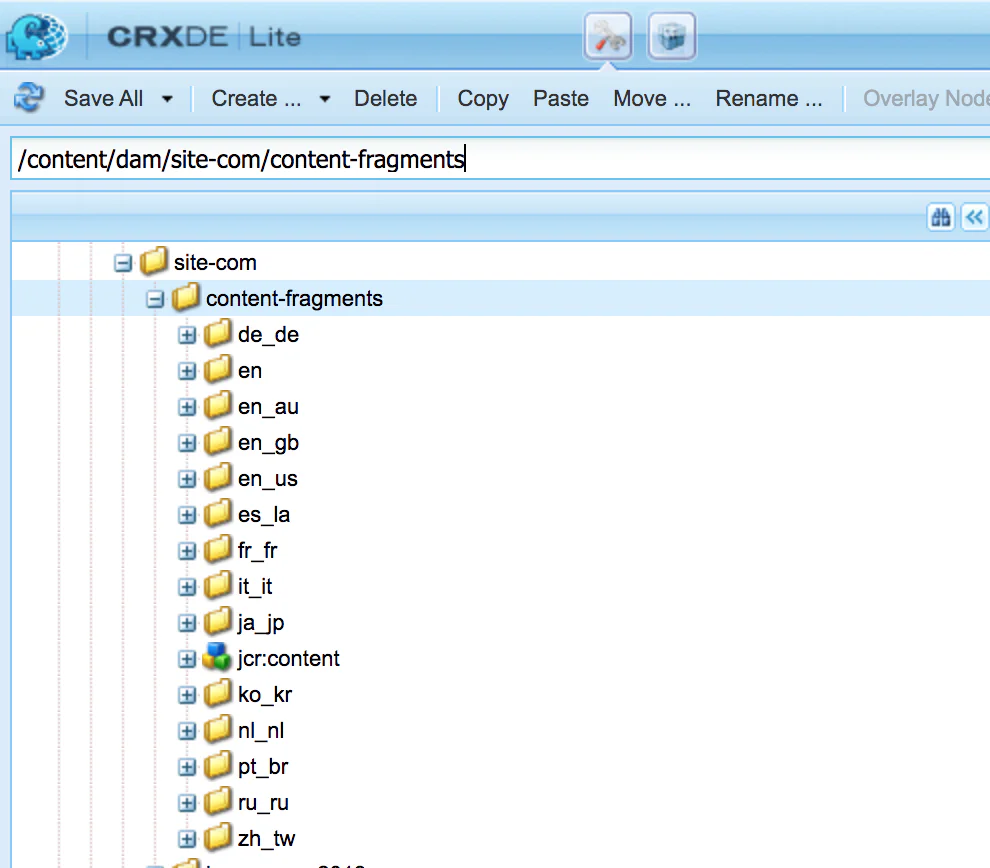Click the repository path input field
990x868 pixels.
pyautogui.click(x=500, y=158)
